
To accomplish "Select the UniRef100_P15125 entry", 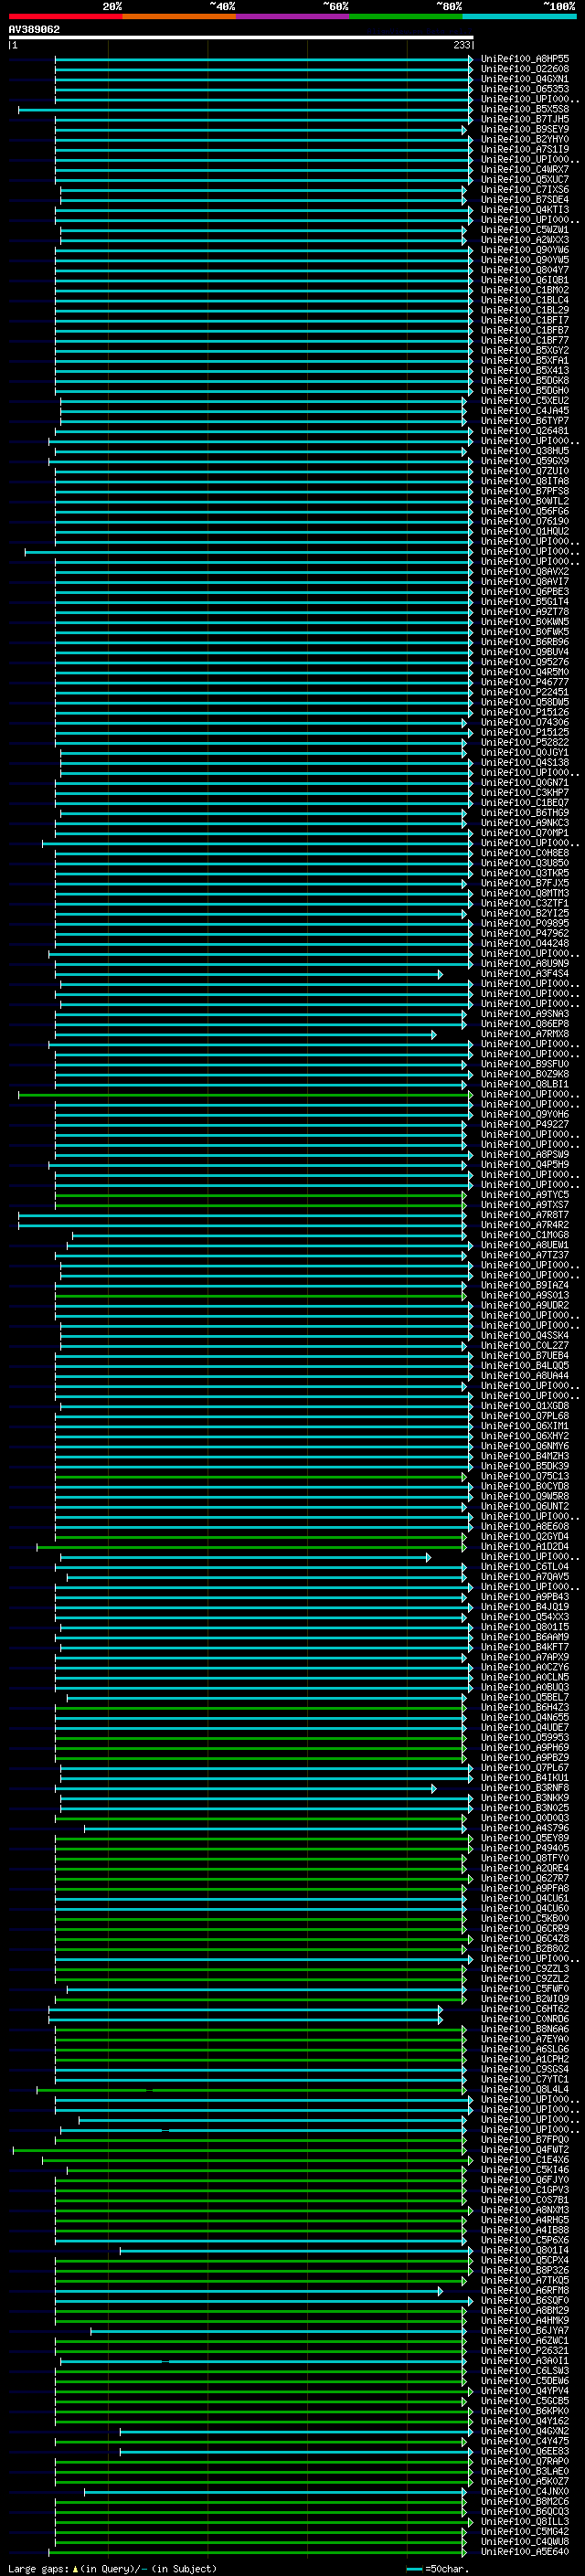I will [524, 732].
